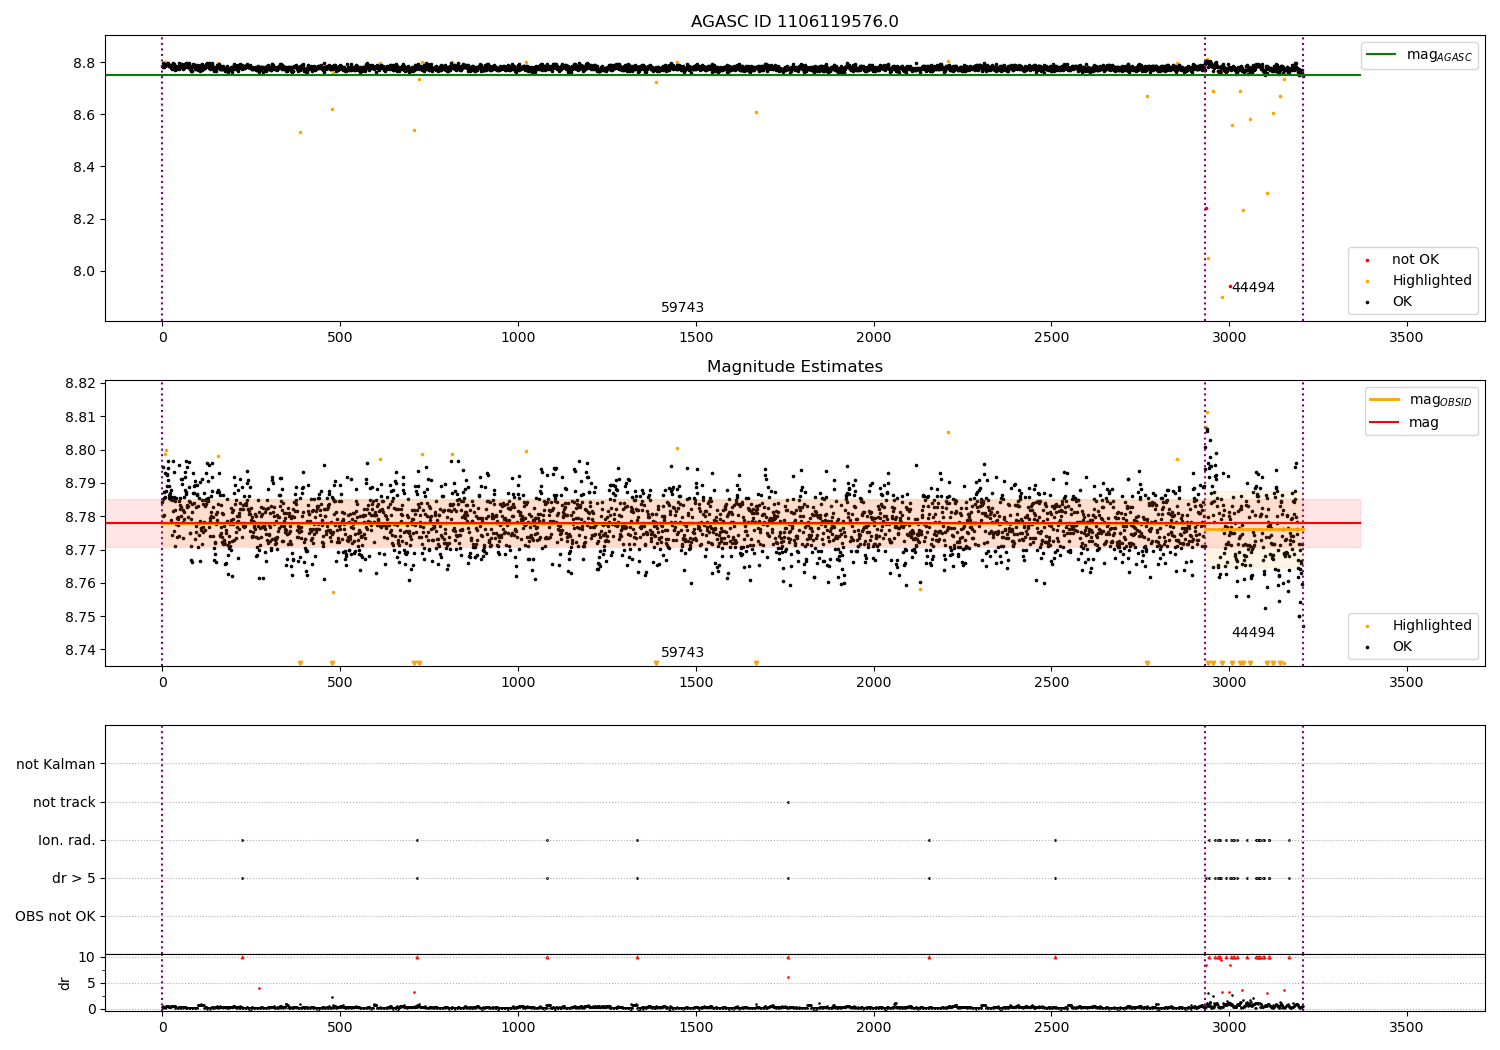Click "OK" in the Magnitude Estimates legend
Screen dimensions: 1500x1050
[1402, 647]
